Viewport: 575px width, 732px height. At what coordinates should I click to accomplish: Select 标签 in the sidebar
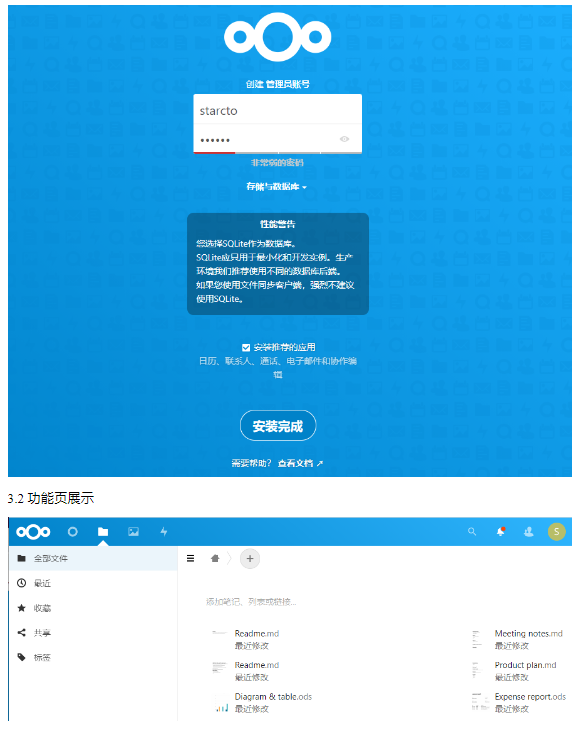(x=93, y=658)
